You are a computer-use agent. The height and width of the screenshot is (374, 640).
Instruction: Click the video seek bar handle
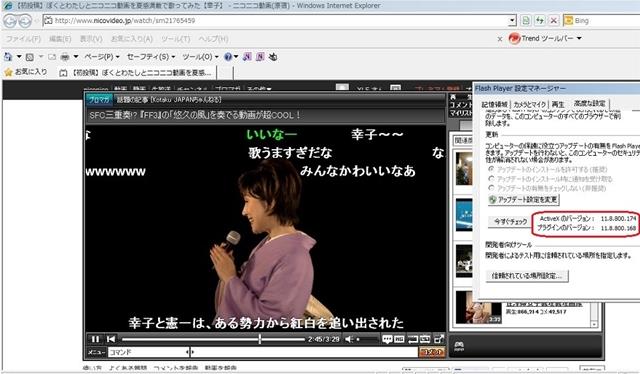pos(260,339)
